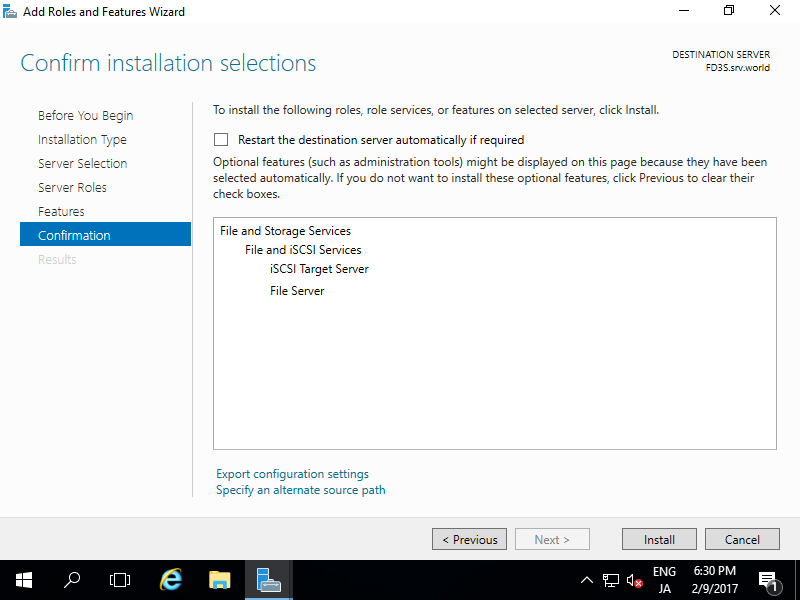800x600 pixels.
Task: Go to Server Roles step
Action: point(72,188)
